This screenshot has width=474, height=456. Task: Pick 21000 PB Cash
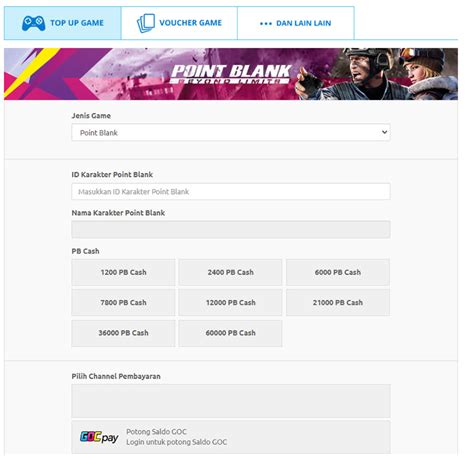tap(338, 303)
